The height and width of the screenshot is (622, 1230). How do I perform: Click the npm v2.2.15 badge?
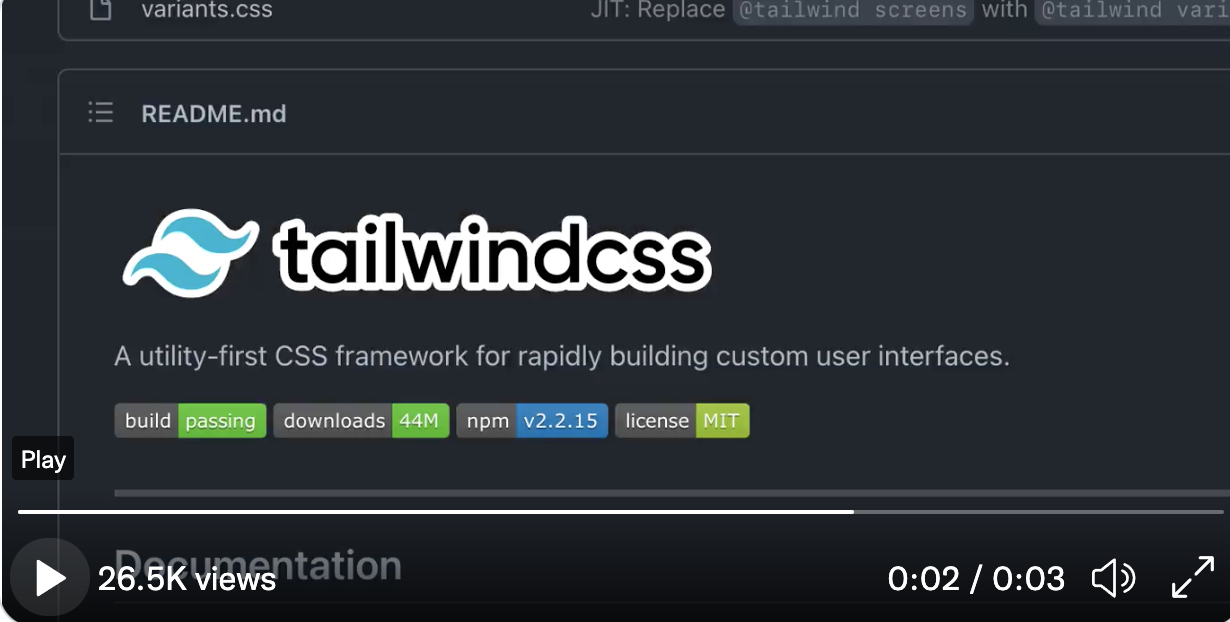tap(532, 420)
